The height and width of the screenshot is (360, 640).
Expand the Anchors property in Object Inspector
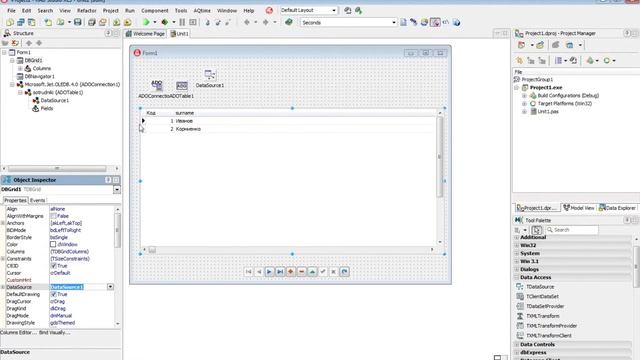click(x=3, y=223)
